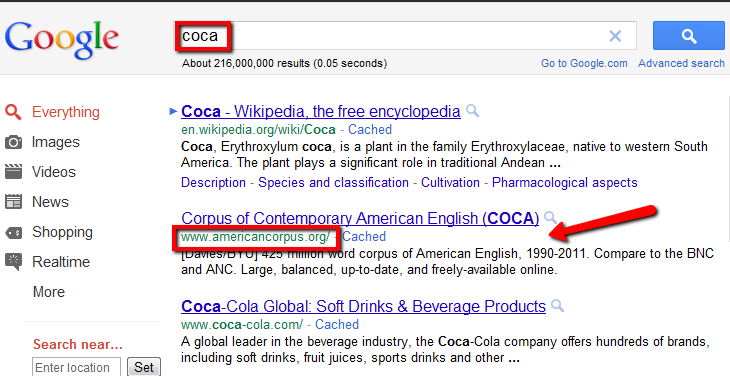Click the News newspaper icon
This screenshot has height=376, width=730.
click(13, 202)
